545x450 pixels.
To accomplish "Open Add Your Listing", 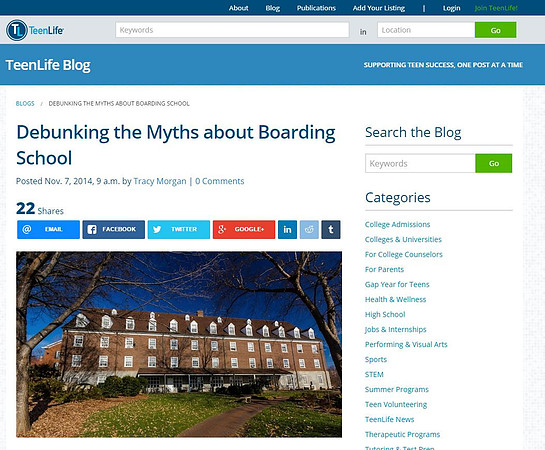I will coord(379,8).
